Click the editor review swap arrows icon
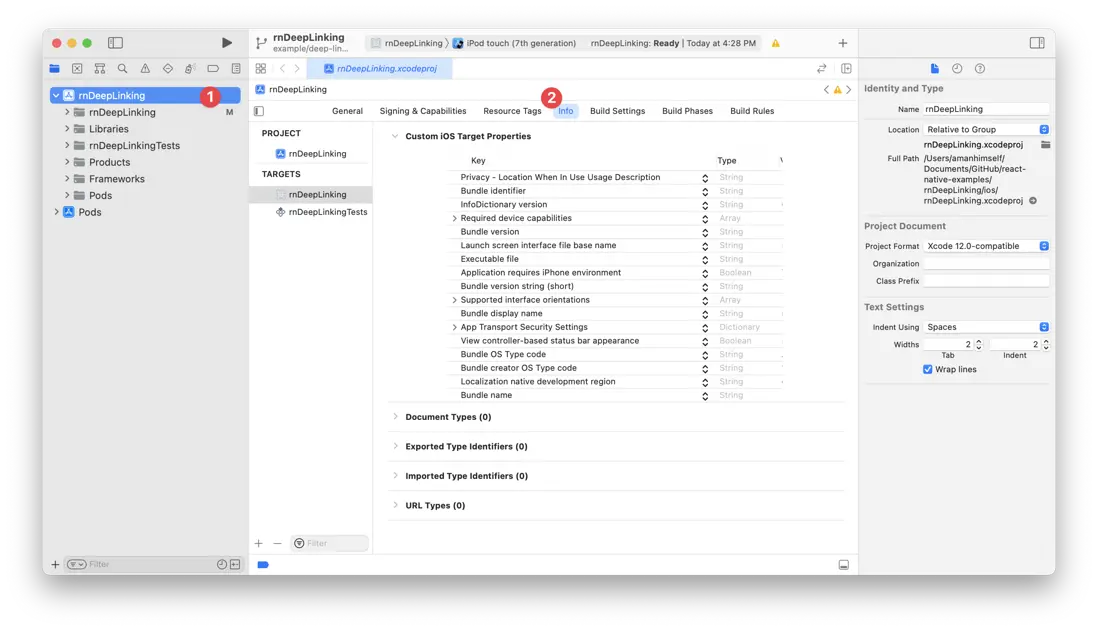The height and width of the screenshot is (631, 1098). coord(821,69)
